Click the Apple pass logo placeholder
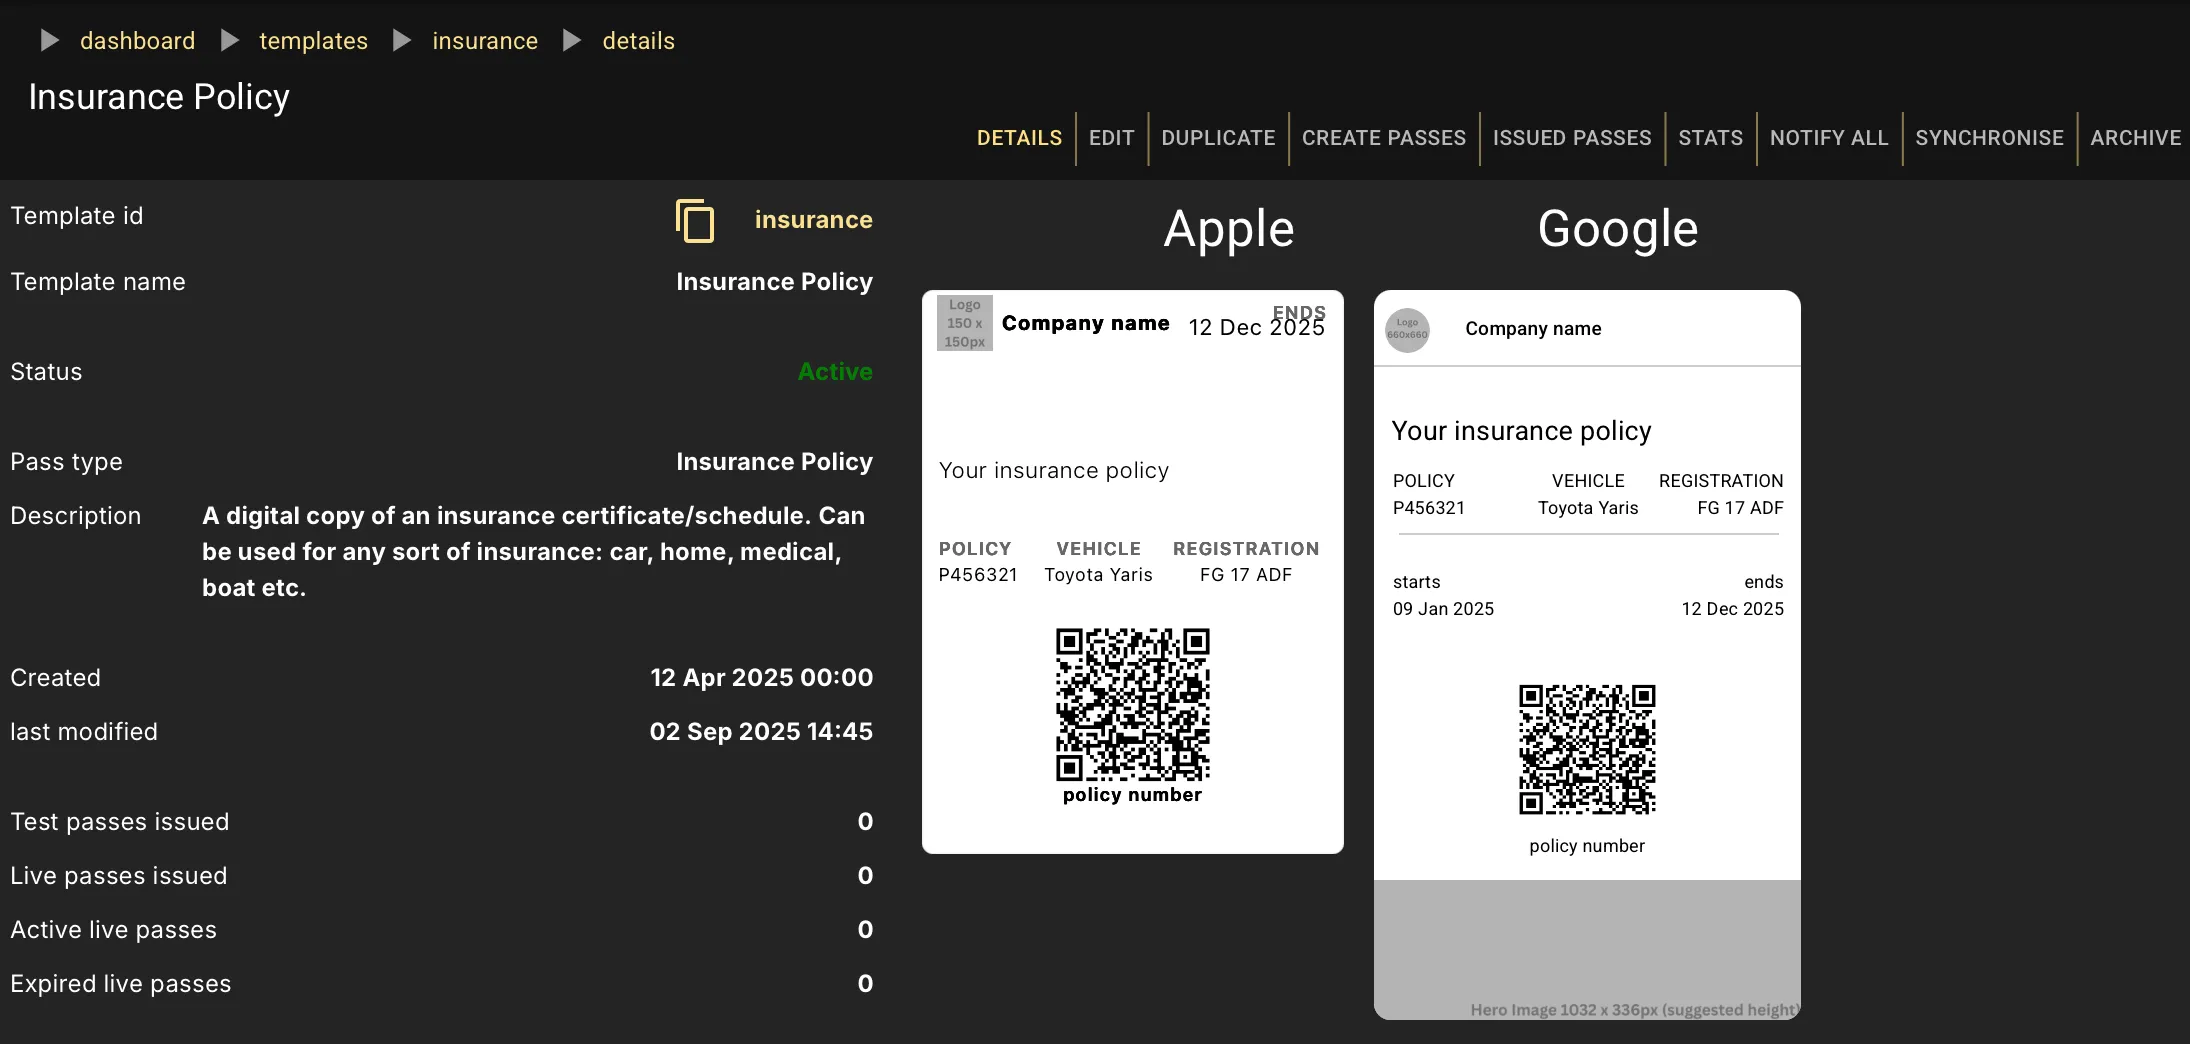The image size is (2190, 1044). click(964, 323)
